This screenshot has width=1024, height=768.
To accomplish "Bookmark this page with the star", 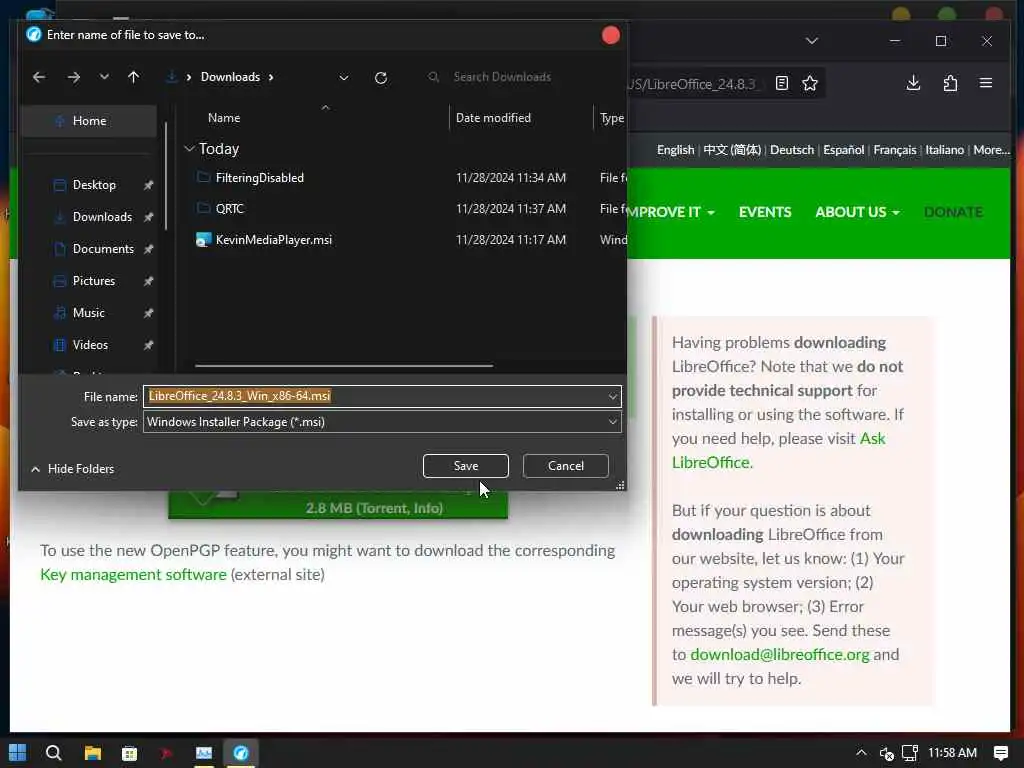I will tap(810, 83).
